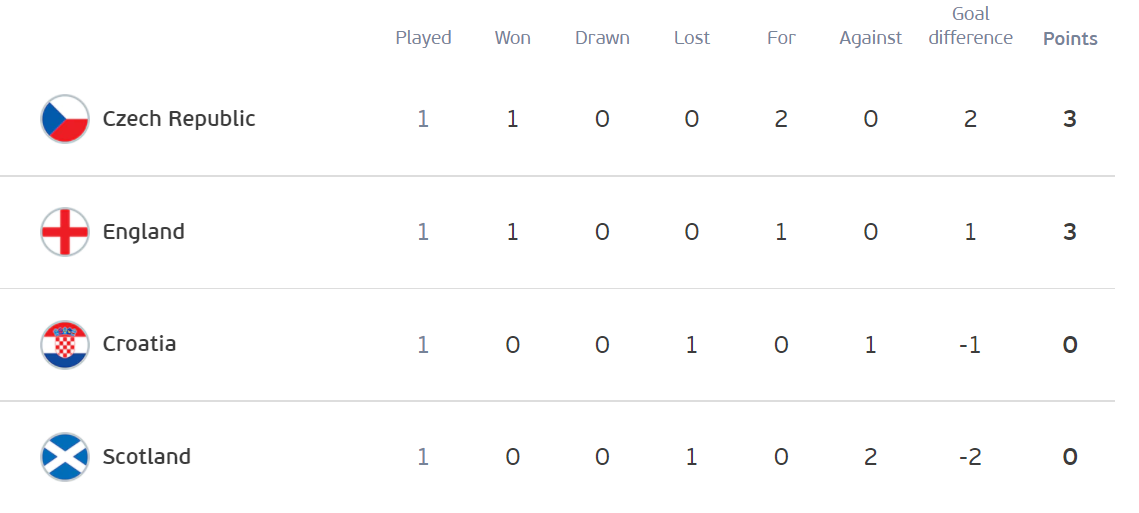Viewport: 1139px width, 513px height.
Task: Click the Scotland flag icon
Action: tap(65, 457)
